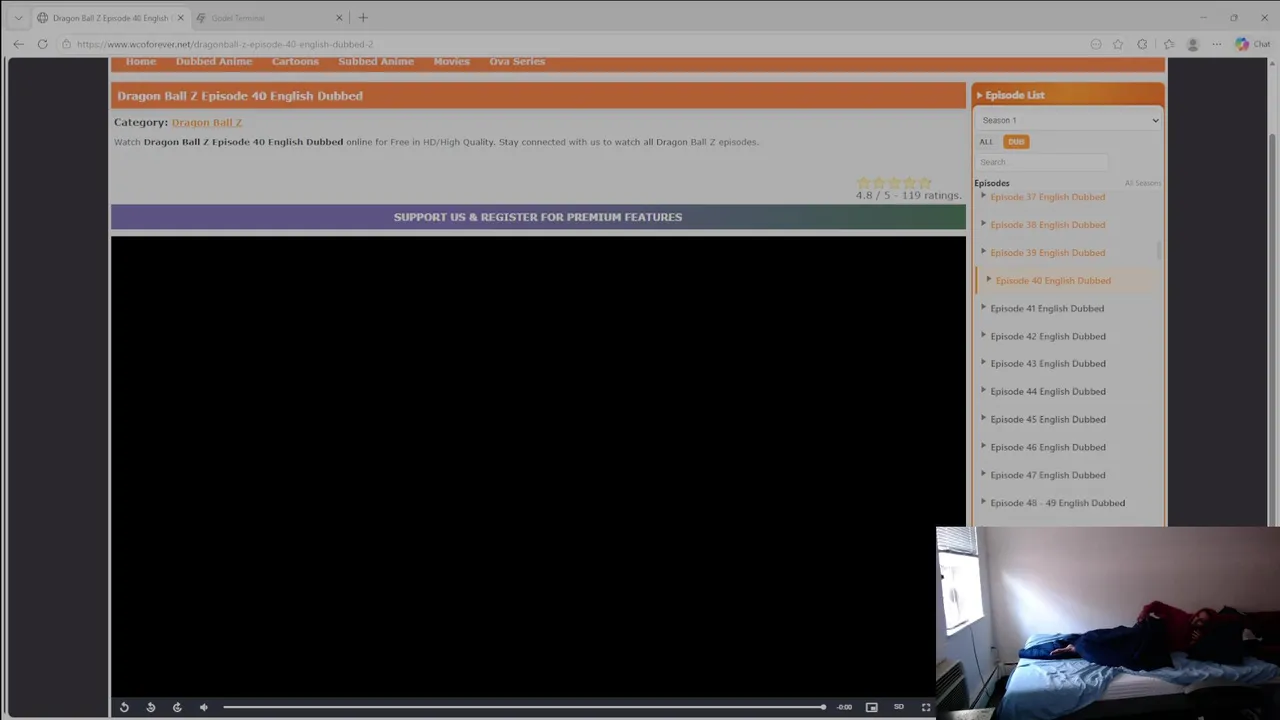Open the Home menu item
The image size is (1280, 720).
141,61
